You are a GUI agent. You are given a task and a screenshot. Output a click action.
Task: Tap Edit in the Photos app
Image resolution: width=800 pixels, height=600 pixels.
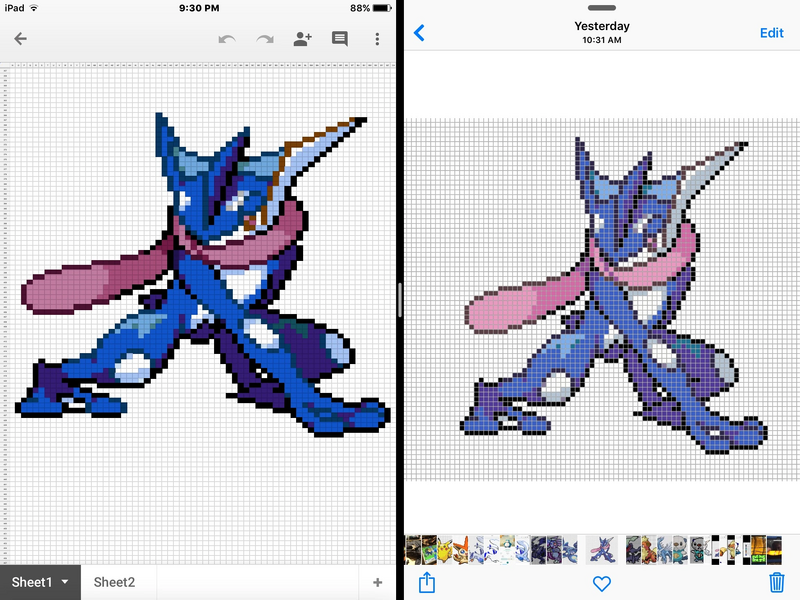click(771, 33)
